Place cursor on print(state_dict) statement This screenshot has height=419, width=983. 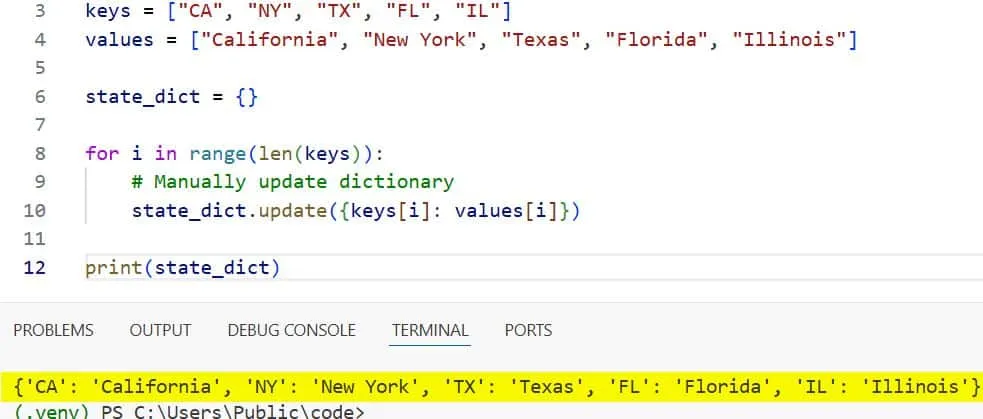182,268
